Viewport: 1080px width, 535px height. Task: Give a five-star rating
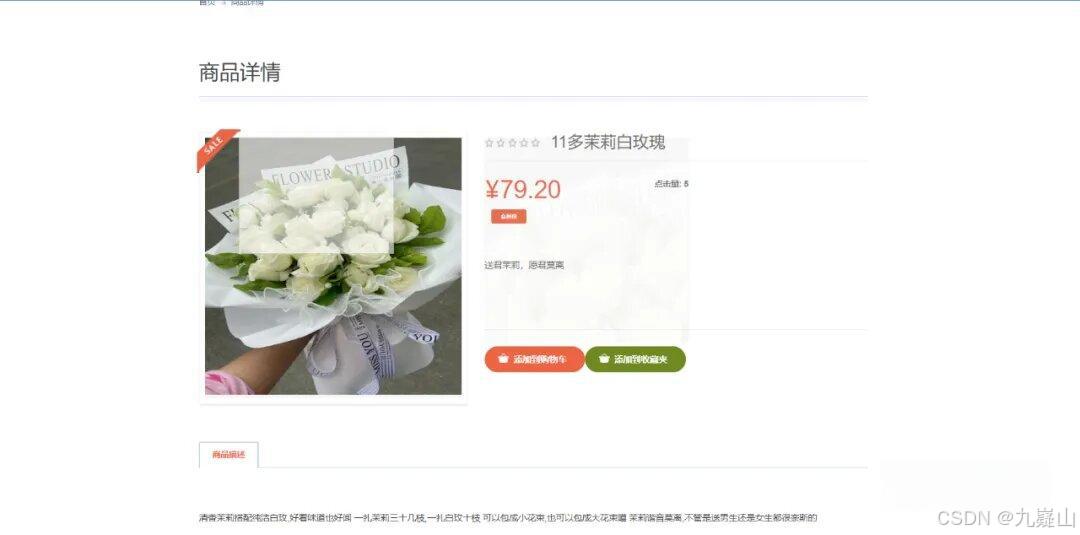536,143
